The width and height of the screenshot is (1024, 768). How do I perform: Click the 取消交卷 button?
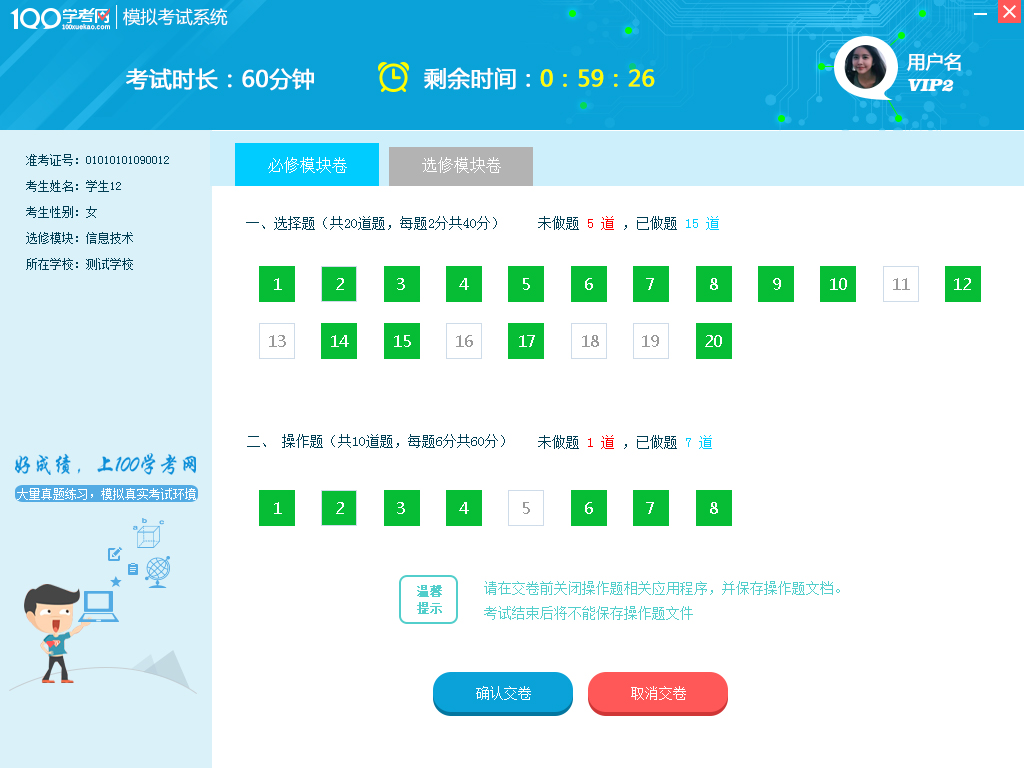[658, 693]
